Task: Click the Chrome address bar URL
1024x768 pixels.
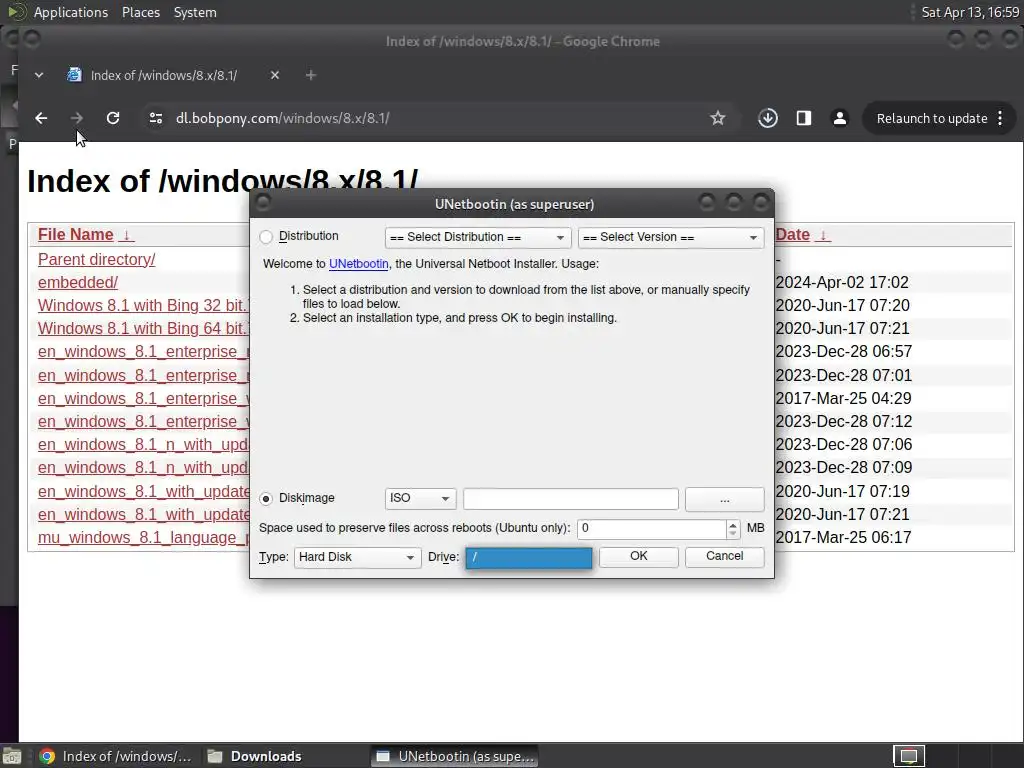Action: [x=283, y=118]
